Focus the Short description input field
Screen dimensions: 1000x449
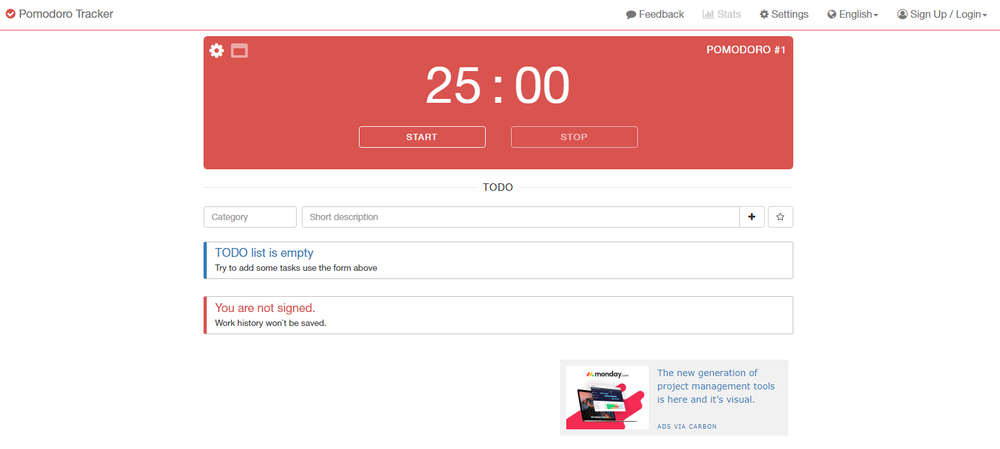tap(520, 217)
